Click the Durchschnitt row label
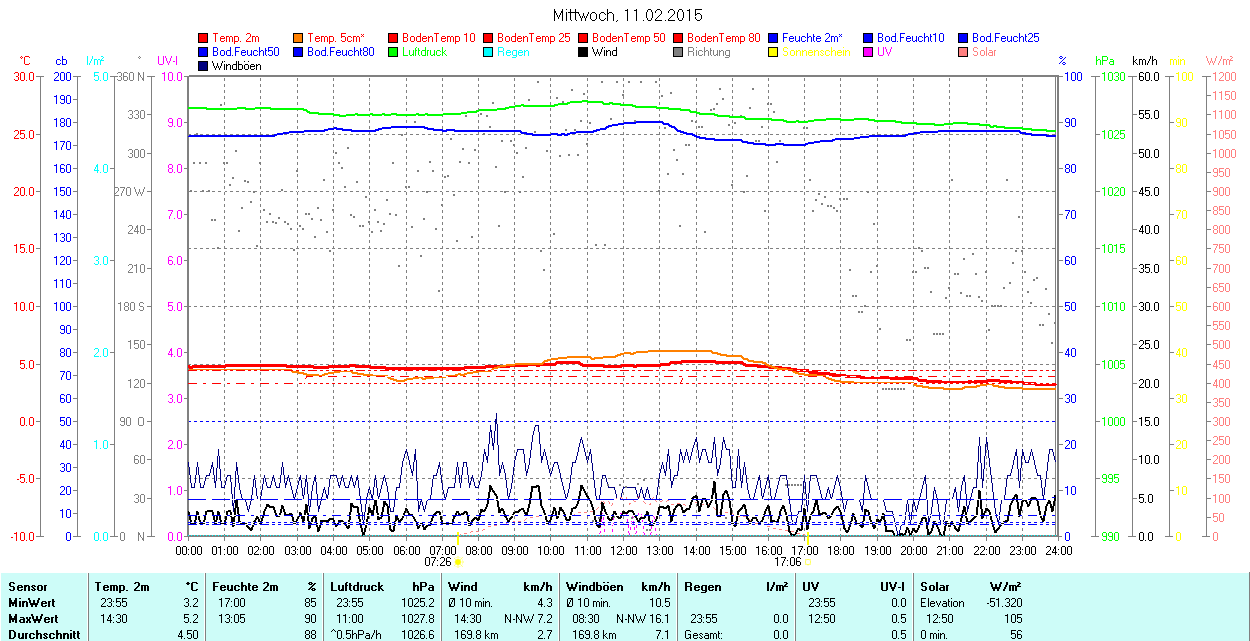1250x641 pixels. click(x=43, y=634)
